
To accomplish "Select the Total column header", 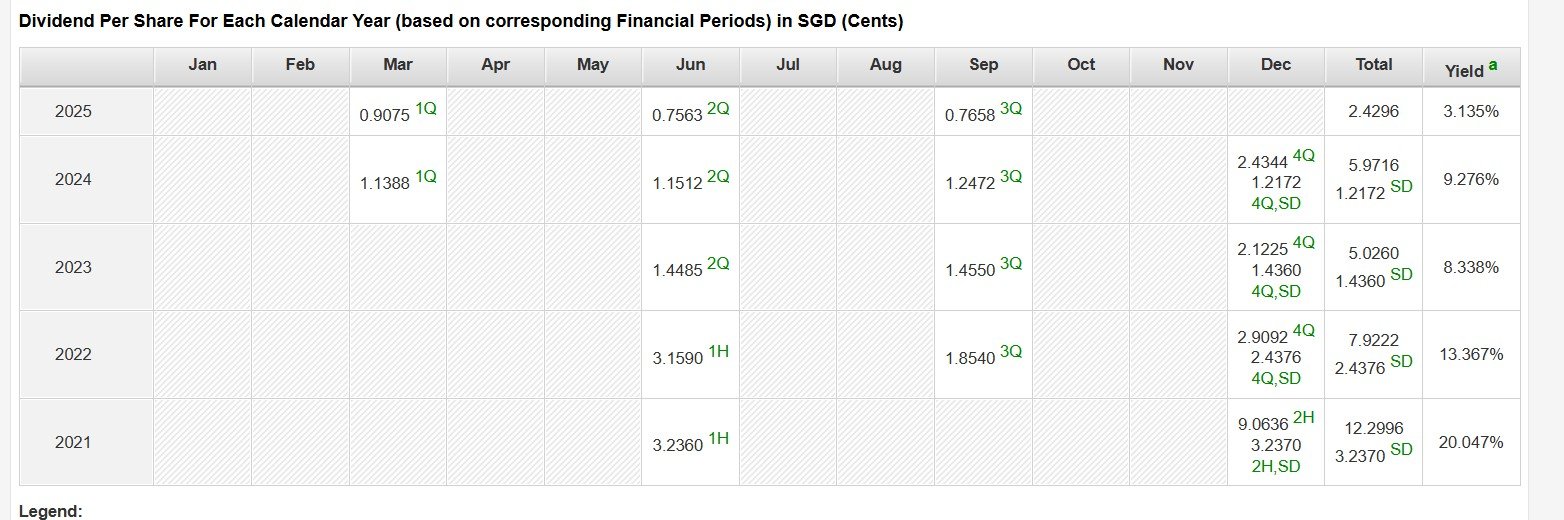I will 1373,65.
